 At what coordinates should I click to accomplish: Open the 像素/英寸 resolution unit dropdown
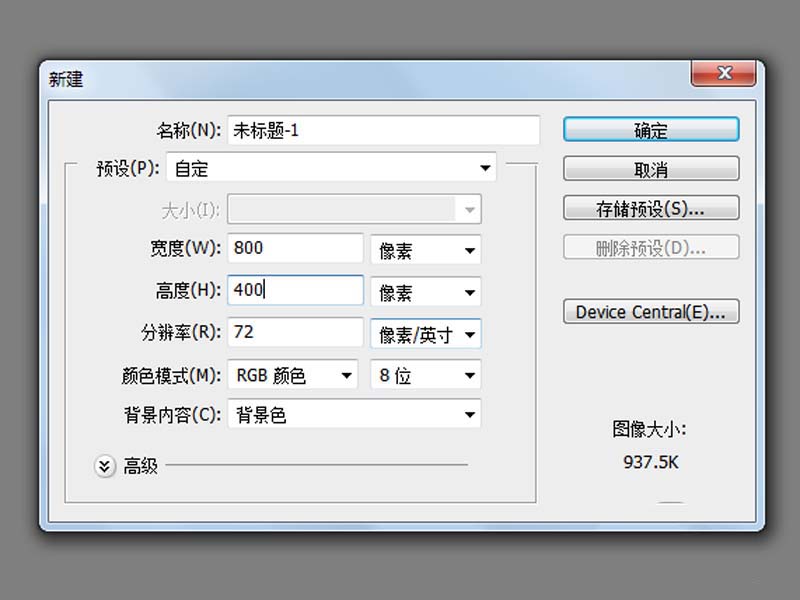[426, 334]
